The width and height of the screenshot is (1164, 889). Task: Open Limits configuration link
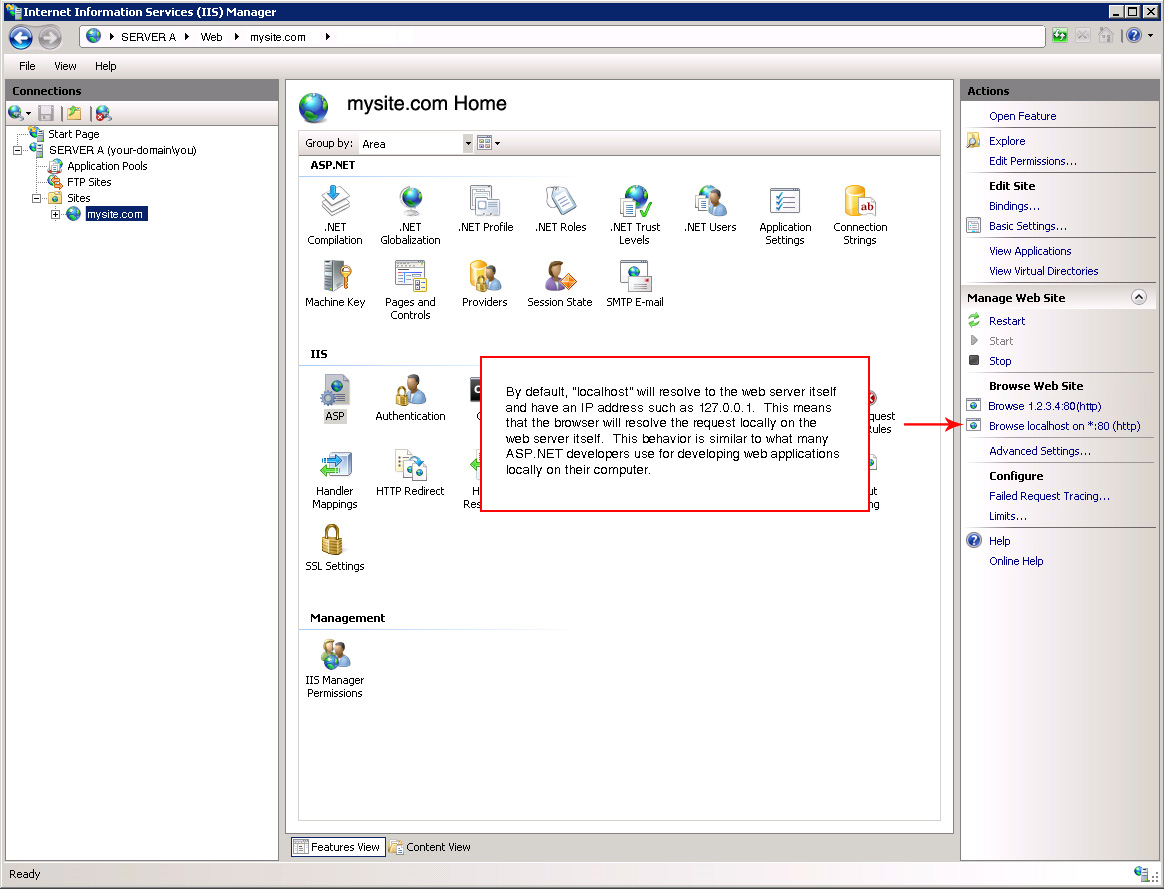[1007, 516]
